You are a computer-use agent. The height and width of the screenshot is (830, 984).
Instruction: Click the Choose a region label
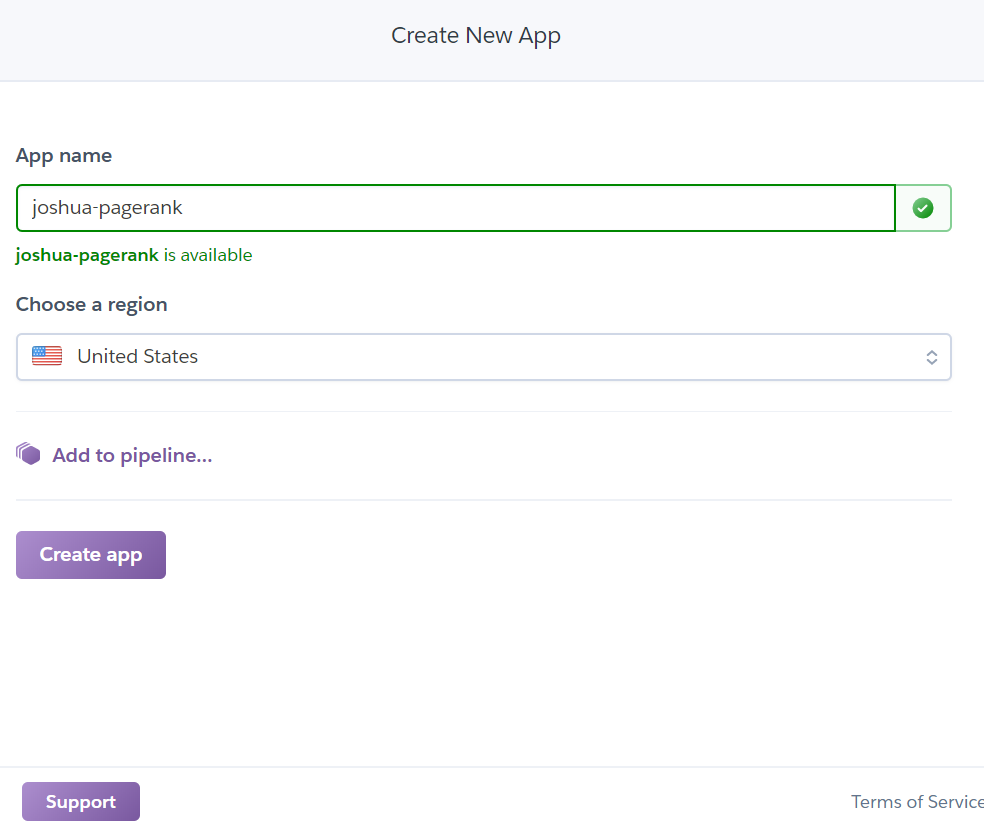tap(92, 304)
